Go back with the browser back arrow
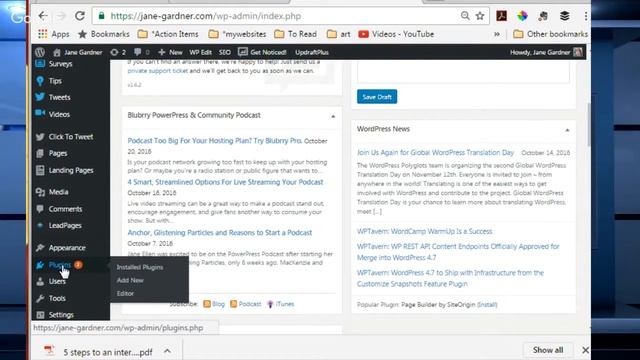640x360 pixels. [x=43, y=16]
